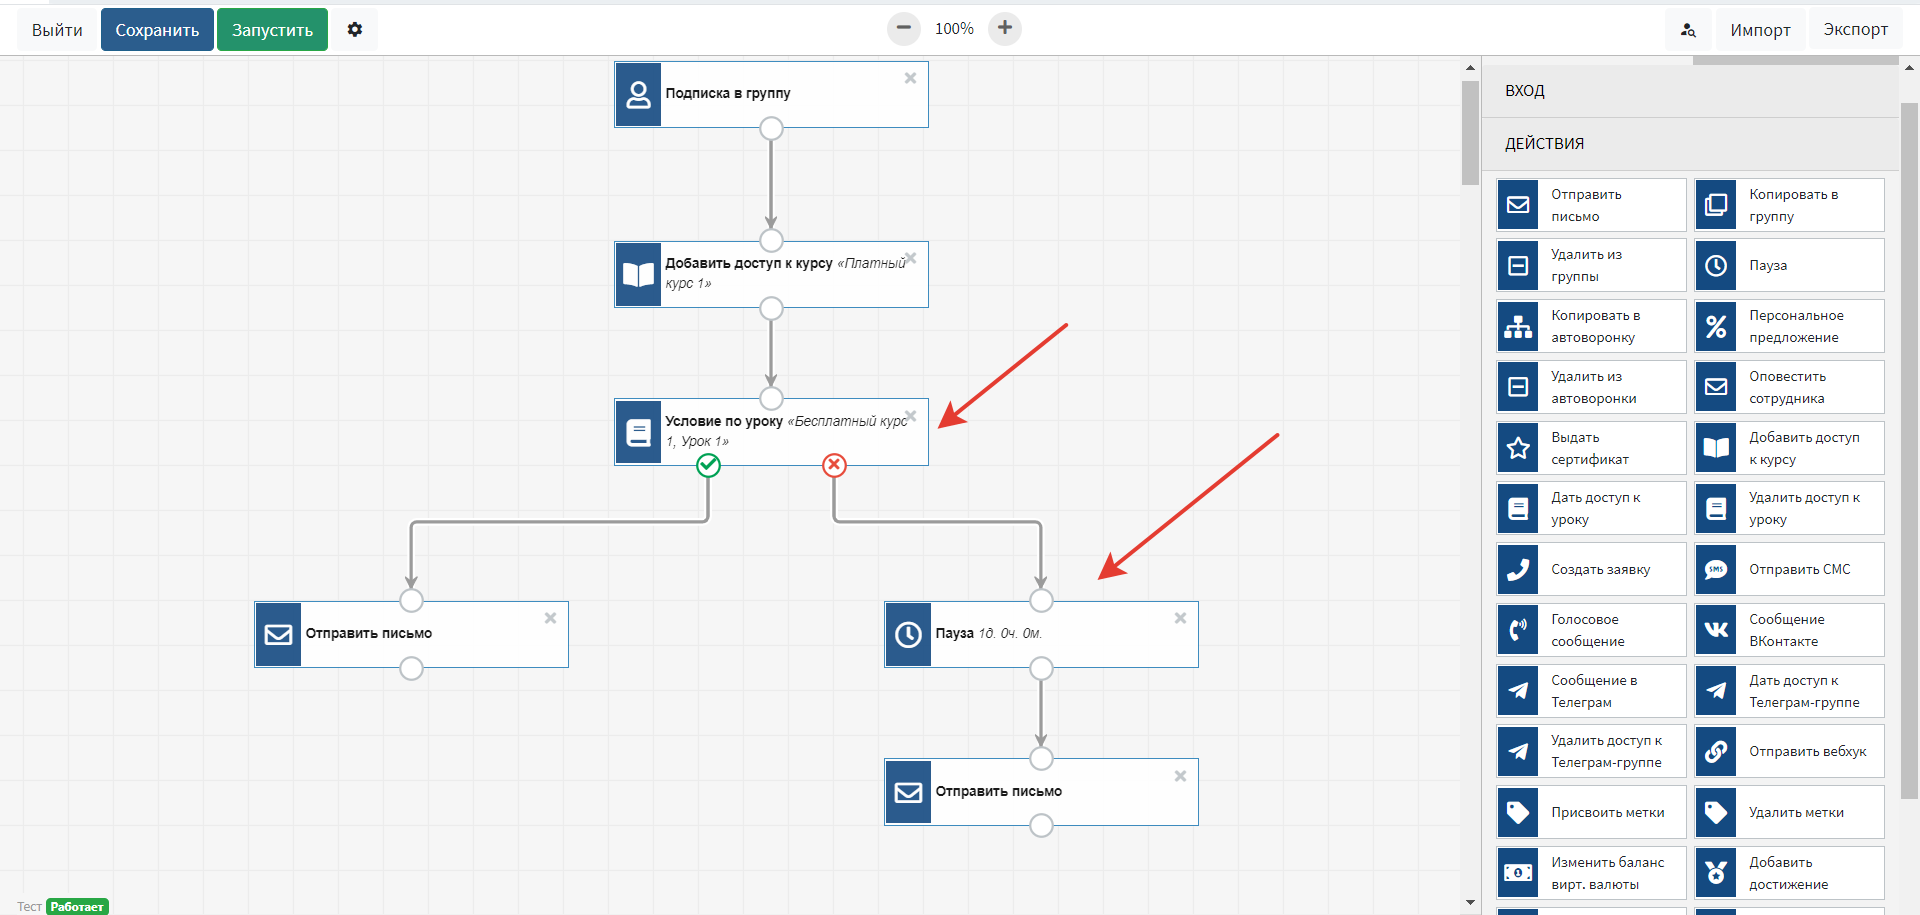
Task: Choose the Send SMS action icon
Action: 1716,569
